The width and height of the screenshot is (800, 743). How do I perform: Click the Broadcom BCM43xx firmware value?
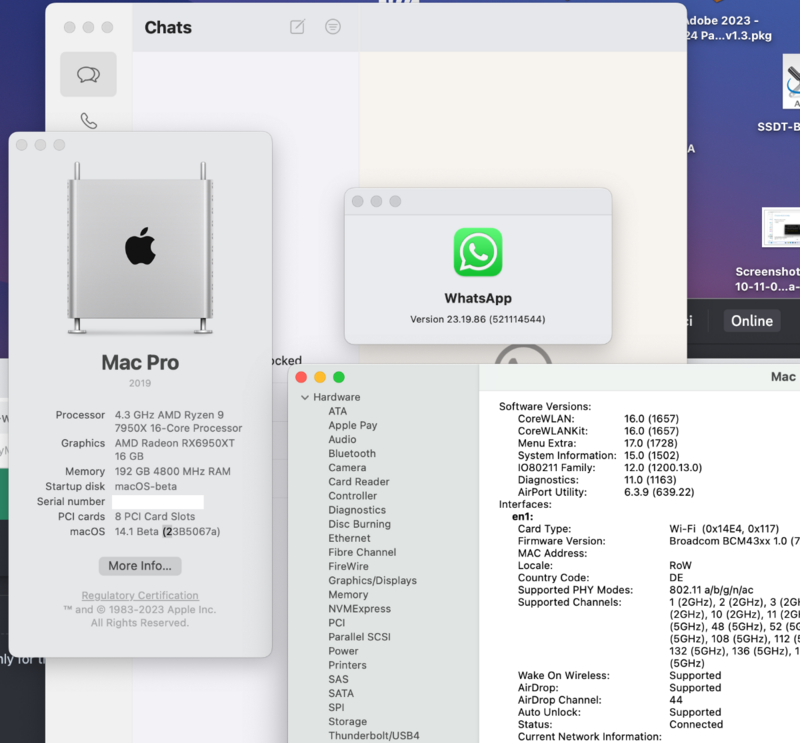tap(734, 541)
